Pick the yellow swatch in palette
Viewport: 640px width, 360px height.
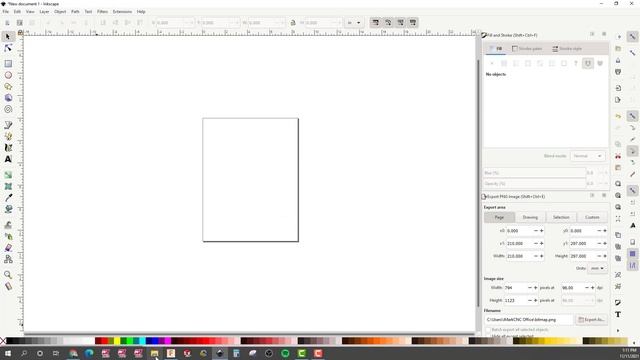tap(117, 341)
